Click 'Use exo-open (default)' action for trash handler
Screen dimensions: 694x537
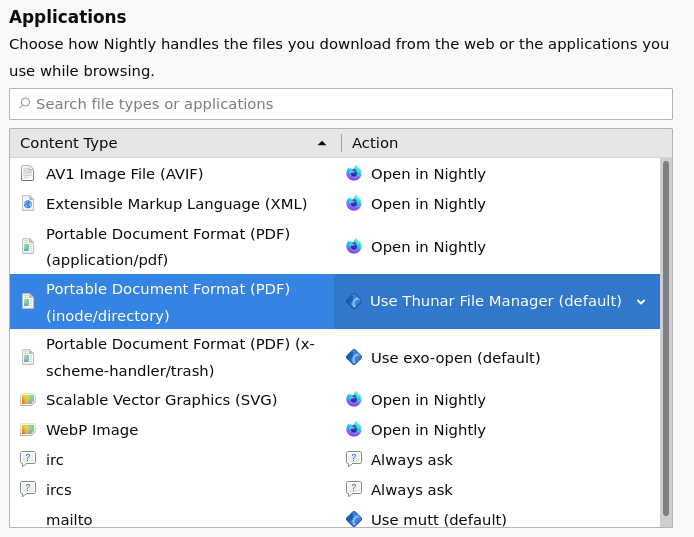tap(455, 358)
